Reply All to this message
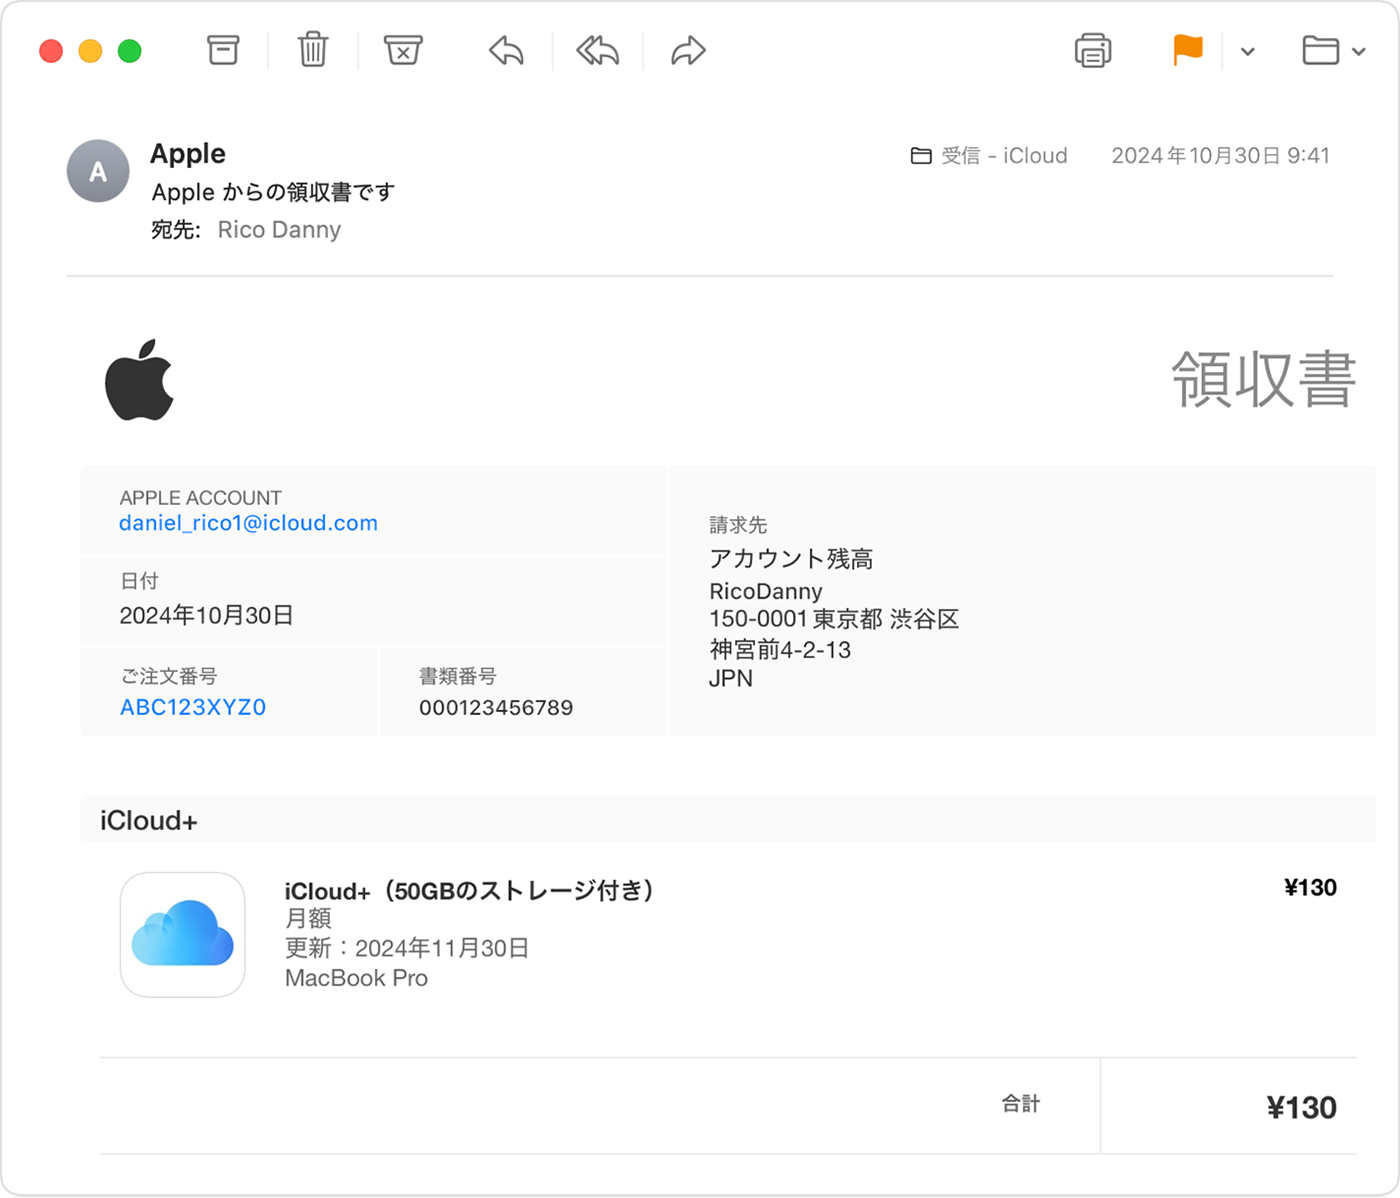The image size is (1400, 1198). point(596,50)
